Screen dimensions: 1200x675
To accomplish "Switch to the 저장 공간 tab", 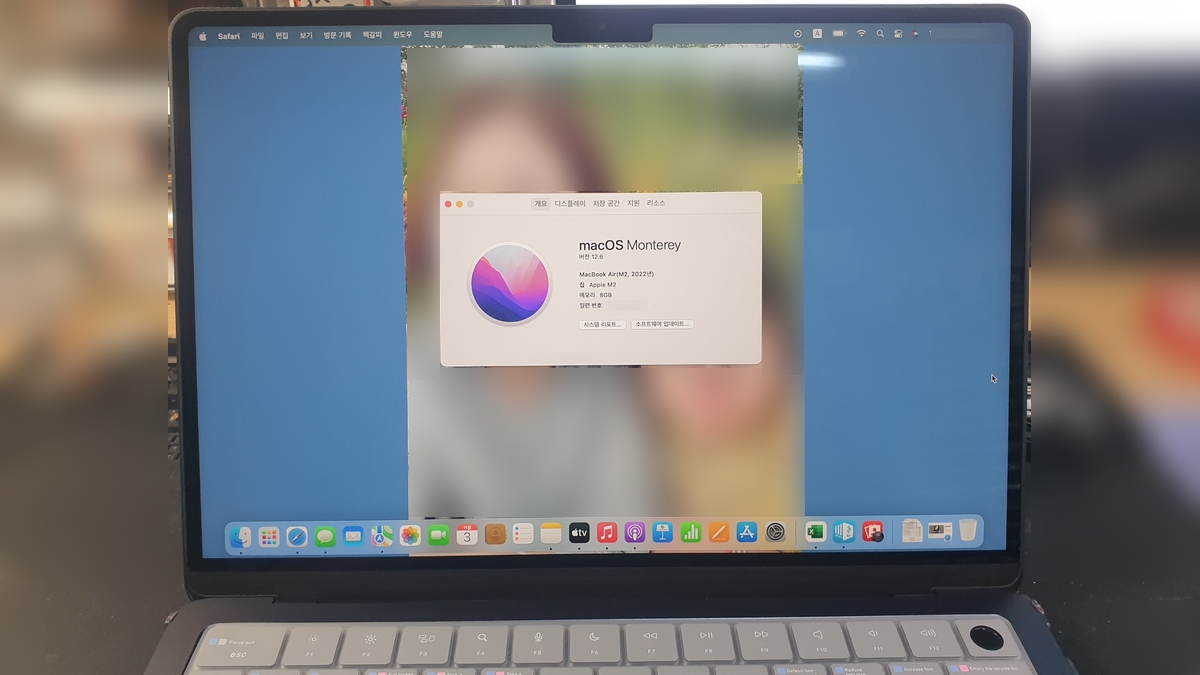I will click(606, 203).
